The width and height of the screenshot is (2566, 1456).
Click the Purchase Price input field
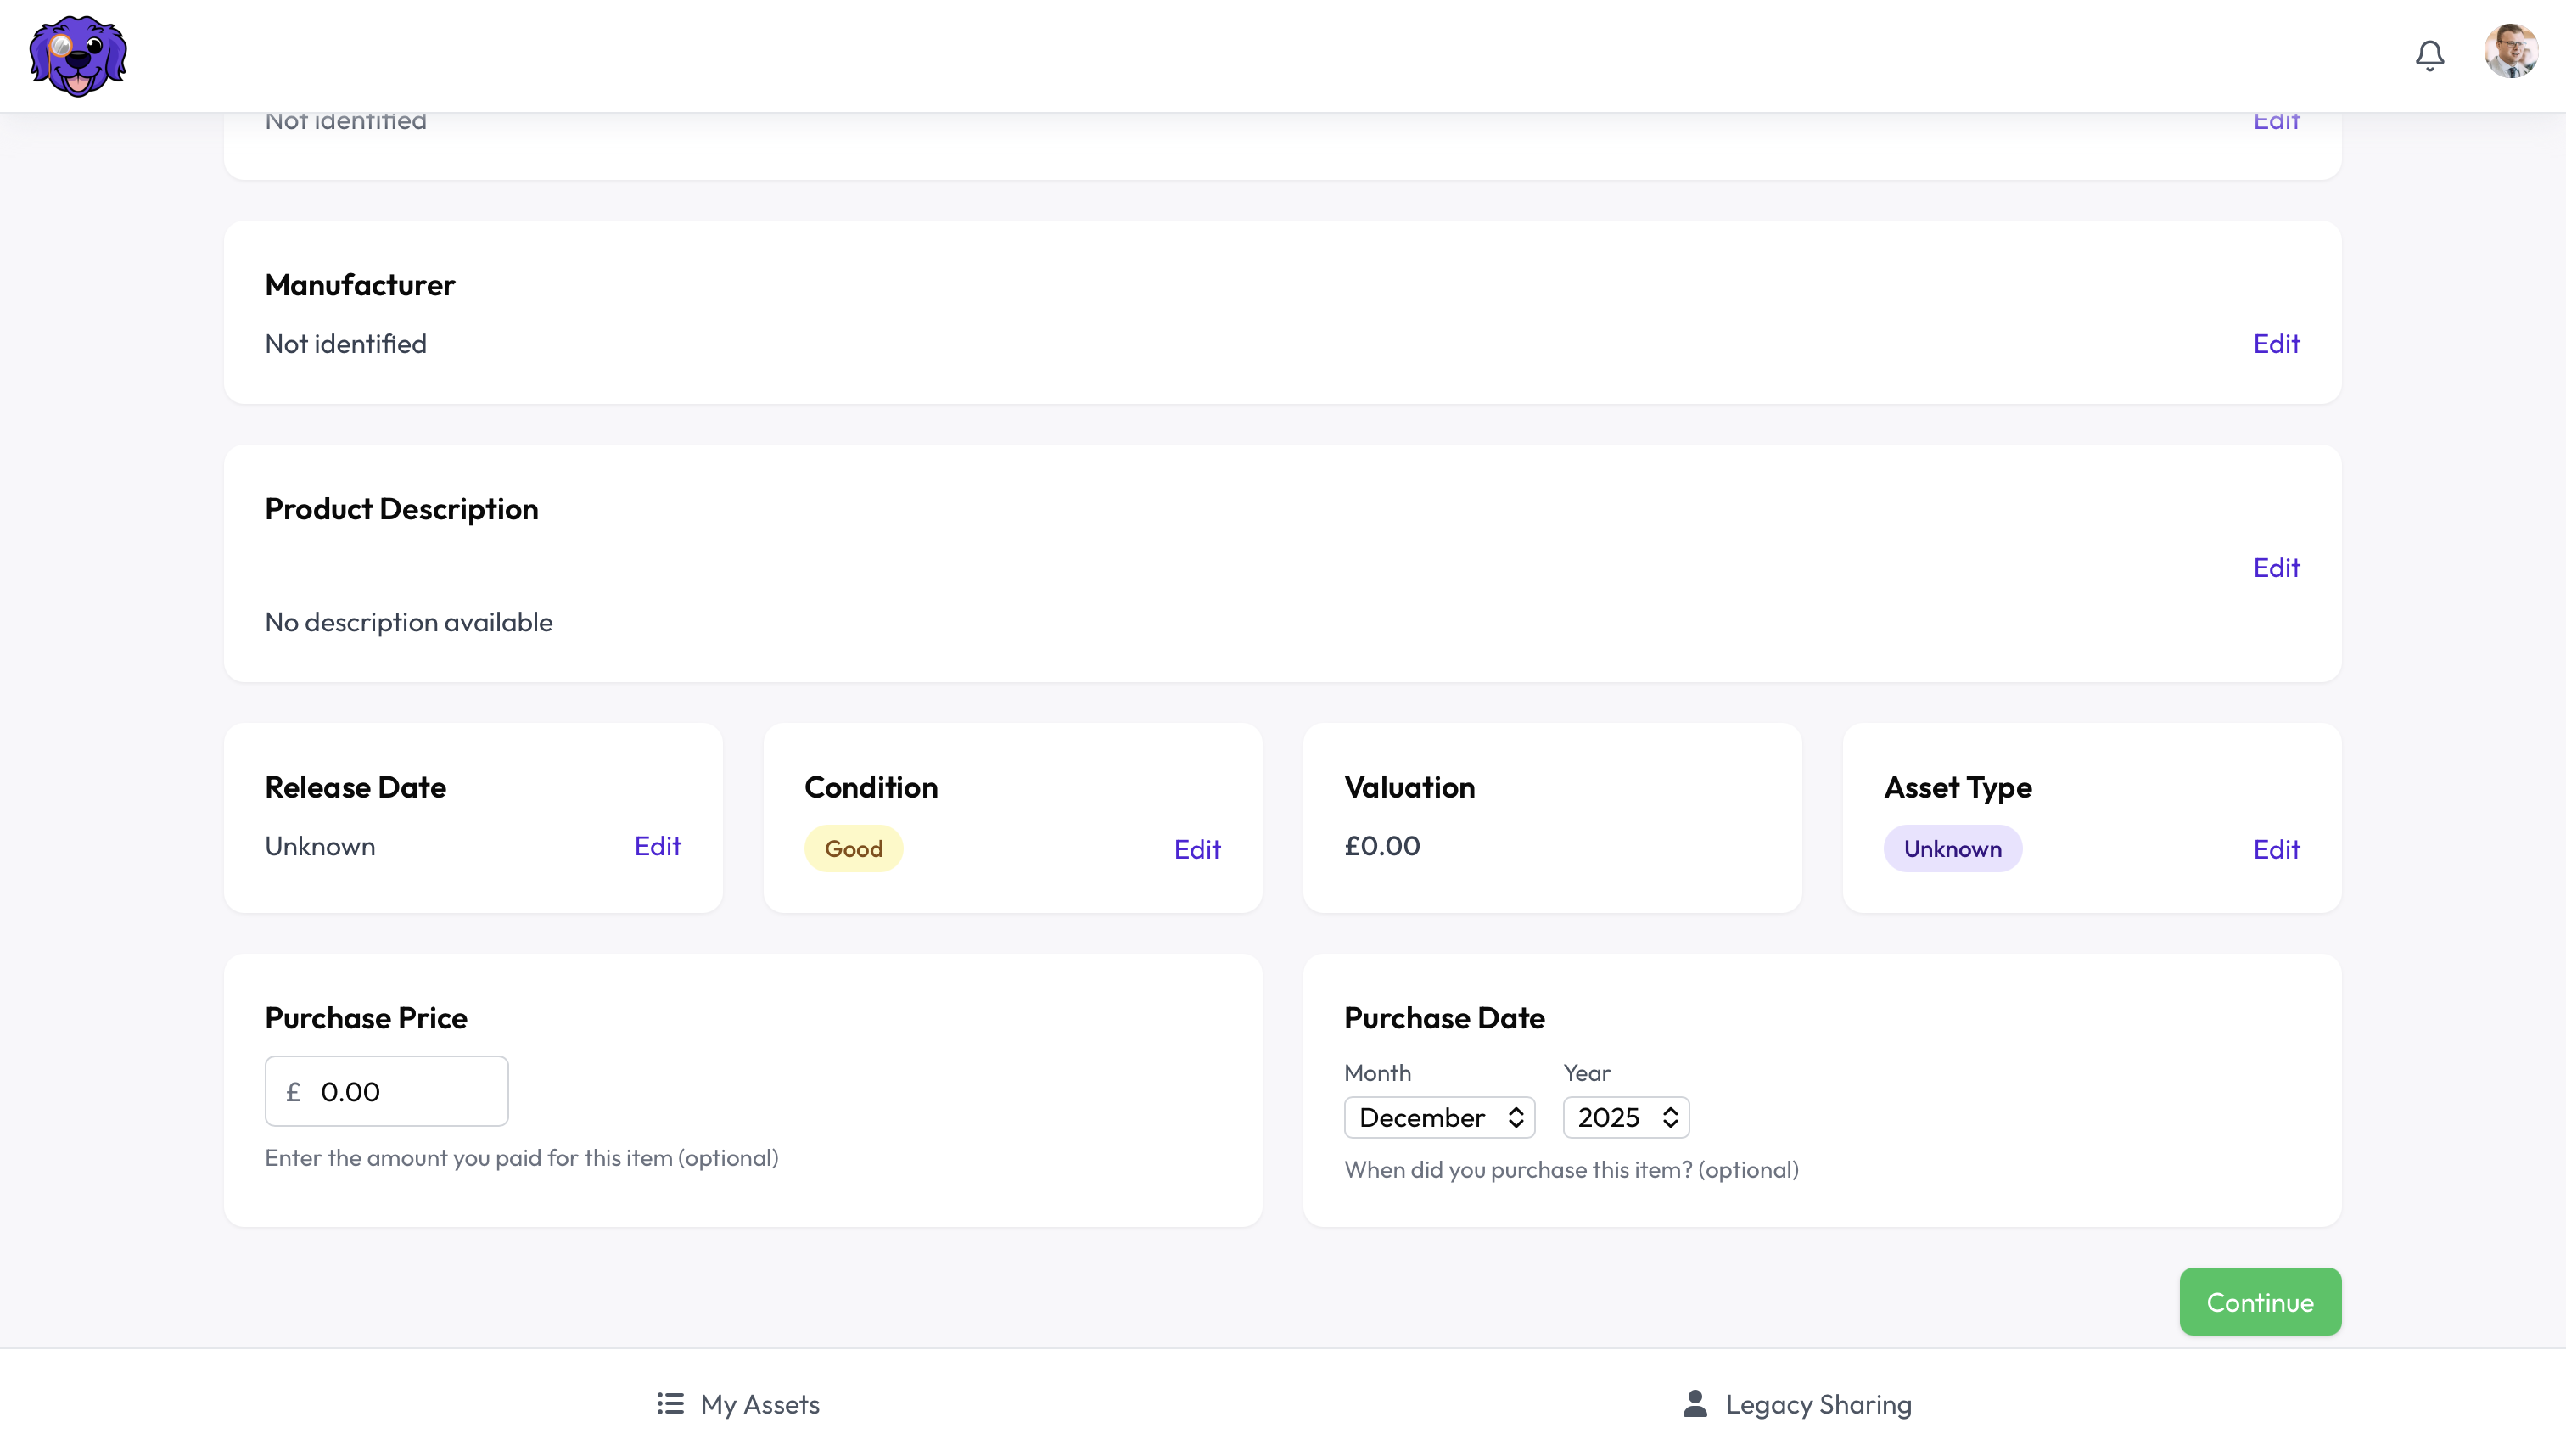tap(386, 1091)
